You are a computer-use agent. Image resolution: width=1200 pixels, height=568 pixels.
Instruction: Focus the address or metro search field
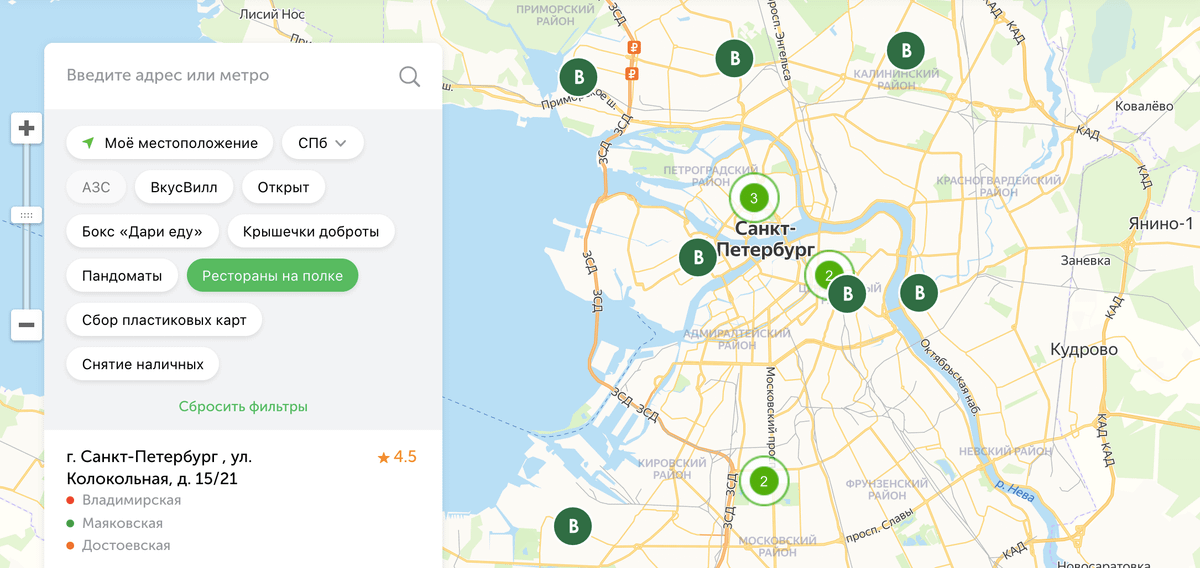coord(228,76)
